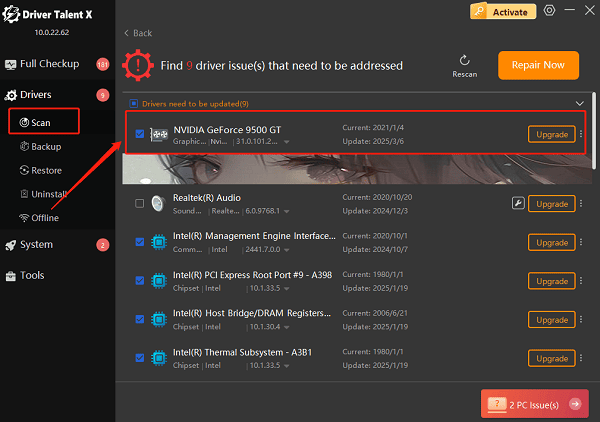Uncheck Intel Thermal Subsystem checkbox

pyautogui.click(x=140, y=358)
